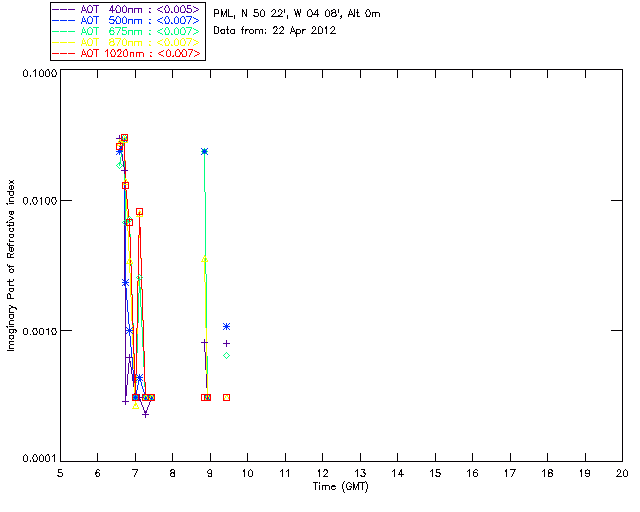
Task: Click the red square peak just after 7 hours
Action: (139, 211)
